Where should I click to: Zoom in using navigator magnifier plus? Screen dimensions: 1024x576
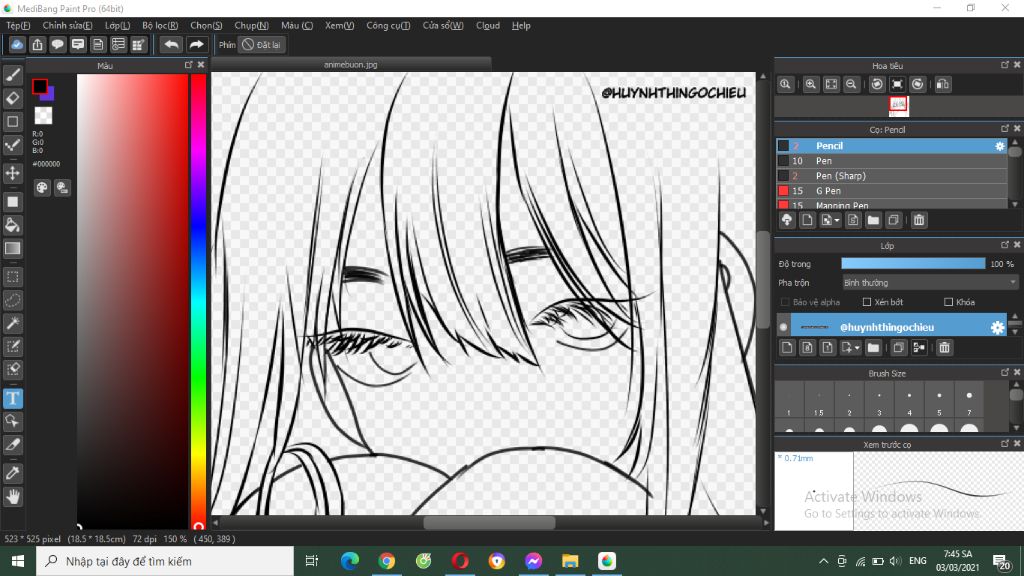point(810,84)
